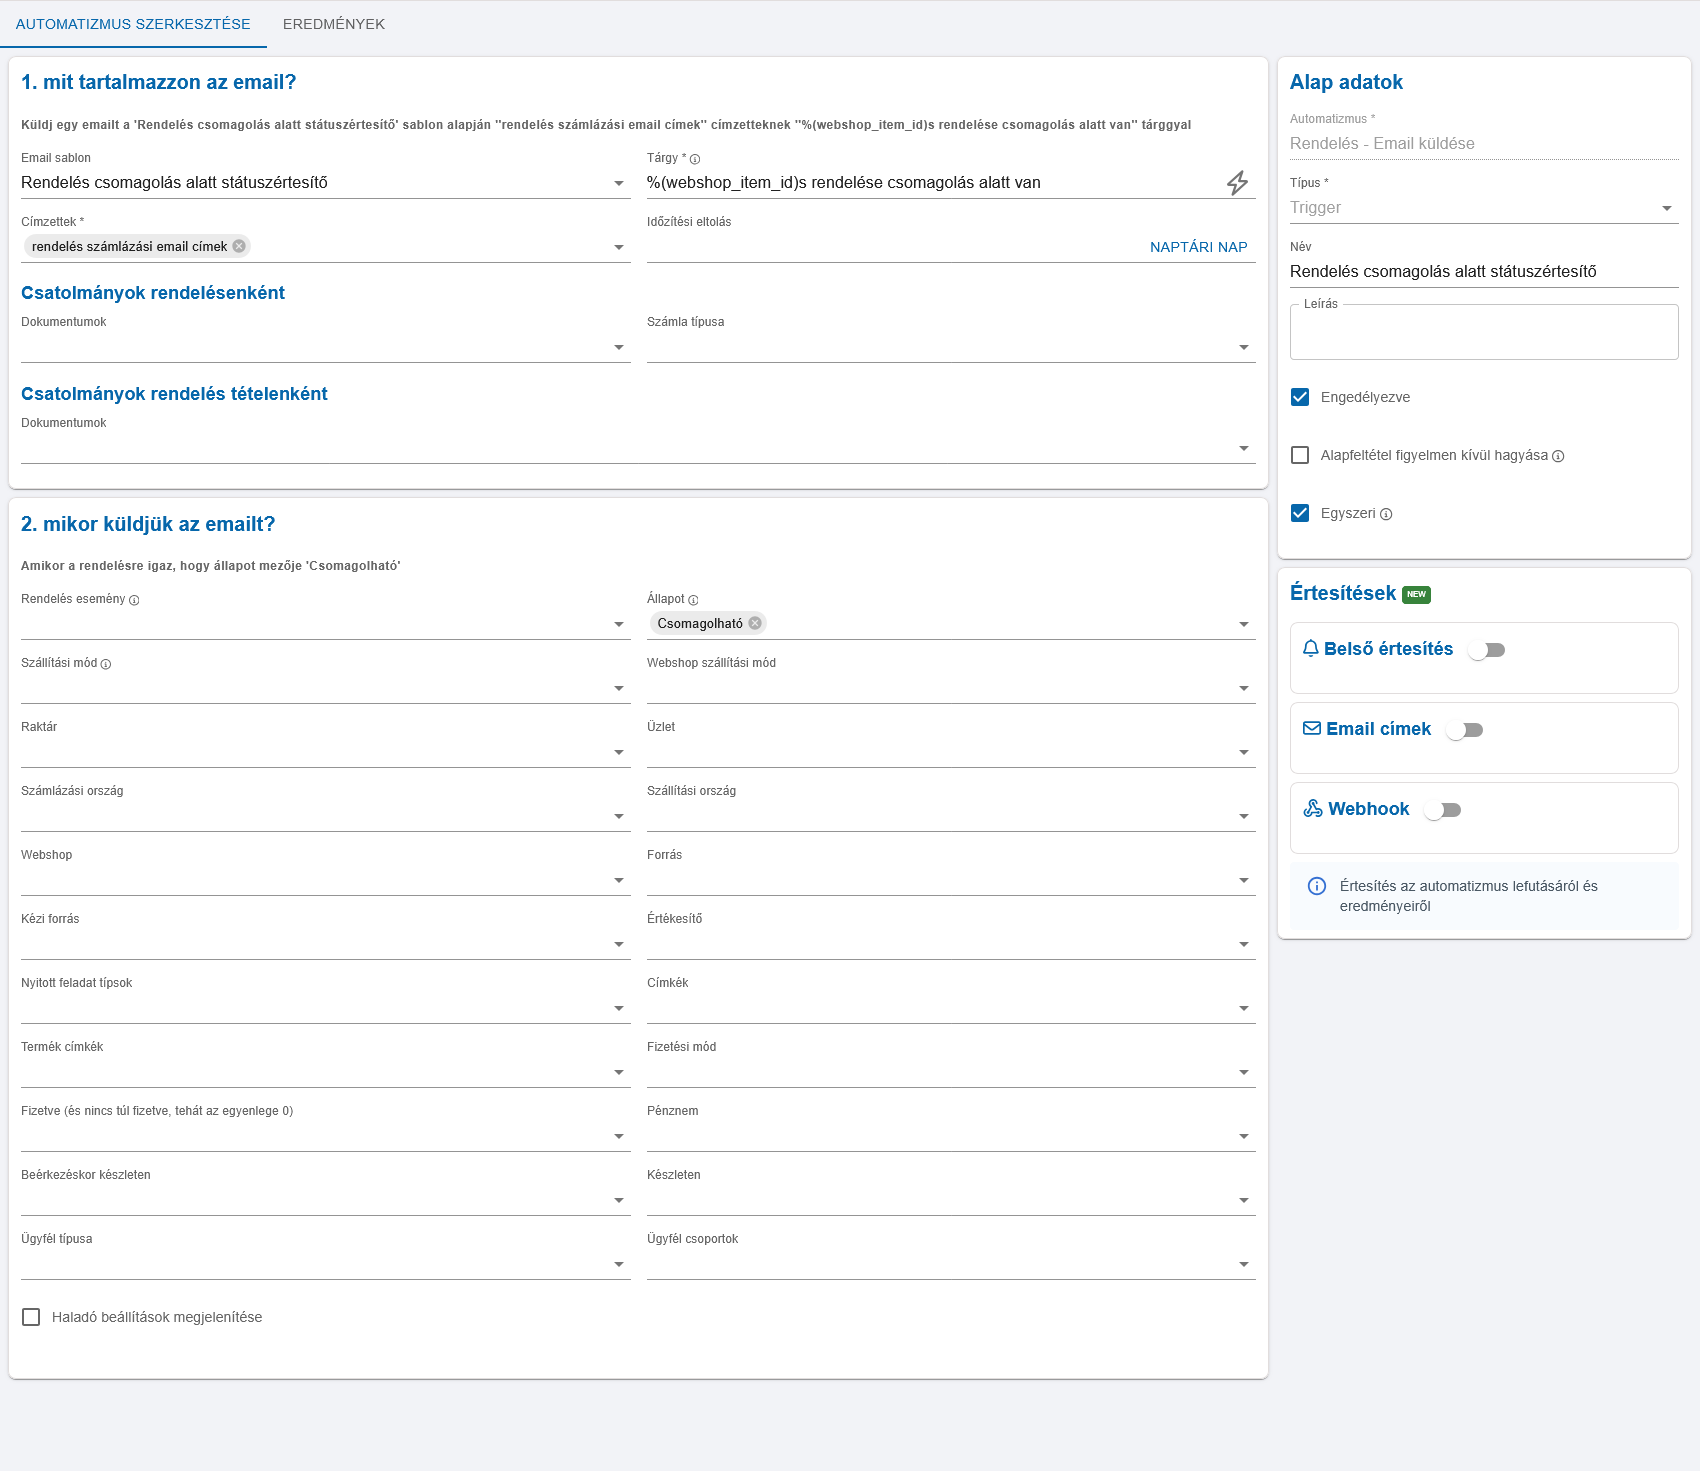Click the envelope icon of Email címek

click(x=1312, y=729)
